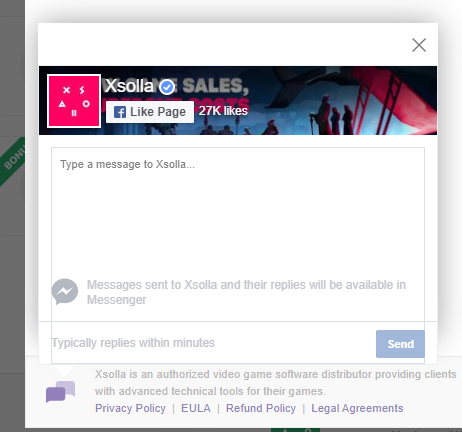Viewport: 462px width, 432px height.
Task: Open the Privacy Policy link
Action: pyautogui.click(x=130, y=408)
